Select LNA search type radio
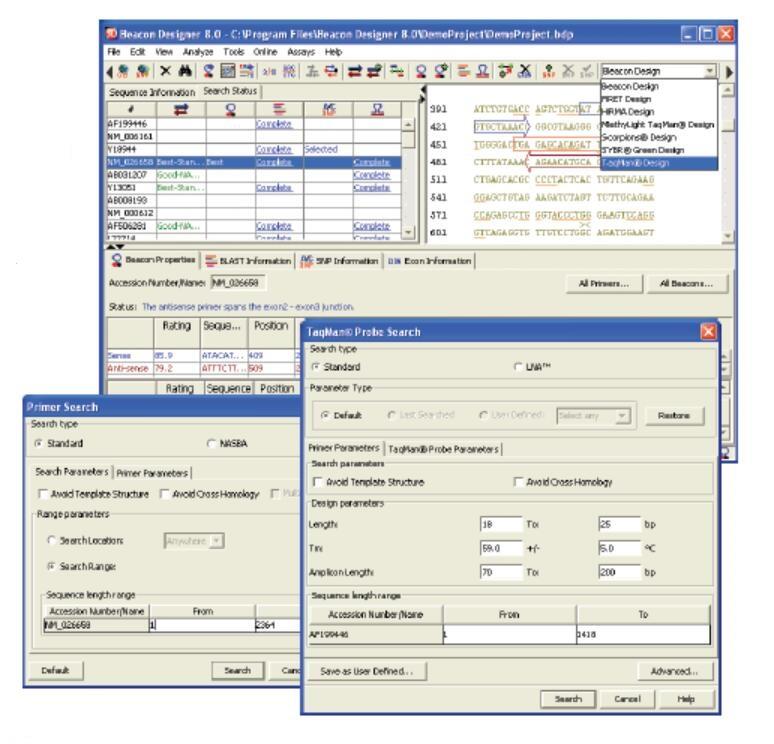This screenshot has width=774, height=744. pos(517,367)
